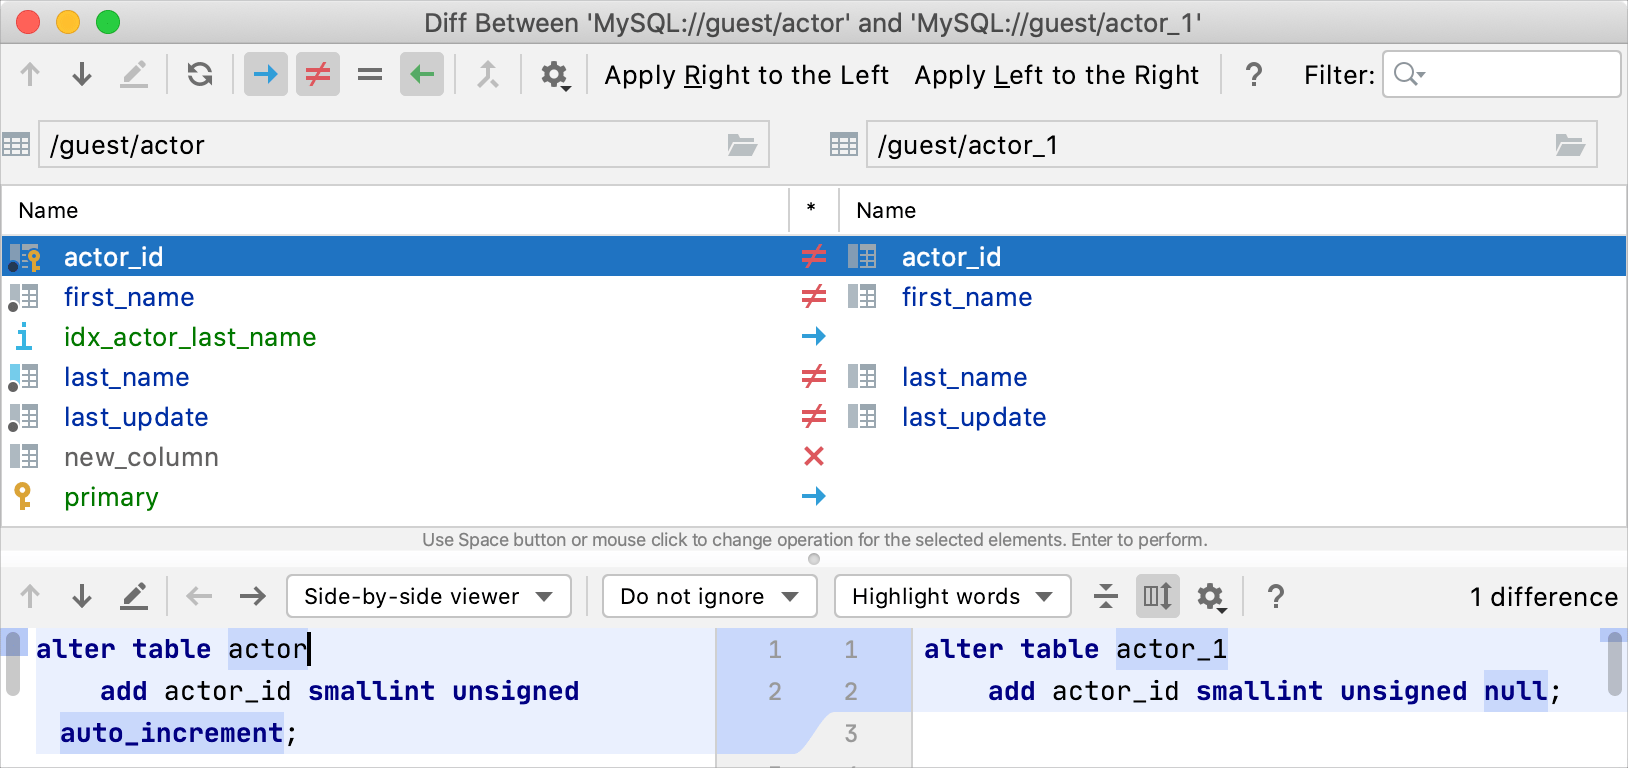
Task: Expand the Highlight words dropdown
Action: tap(952, 597)
